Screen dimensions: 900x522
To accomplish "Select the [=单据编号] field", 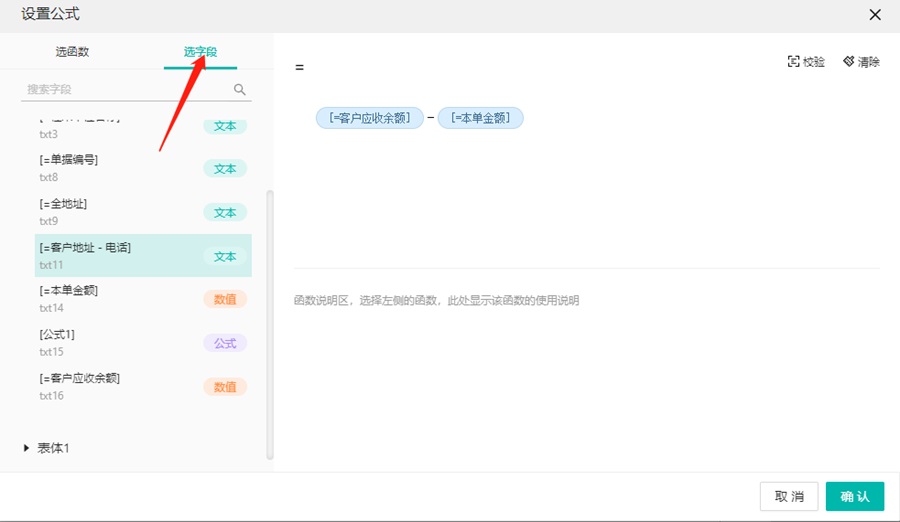I will click(143, 168).
